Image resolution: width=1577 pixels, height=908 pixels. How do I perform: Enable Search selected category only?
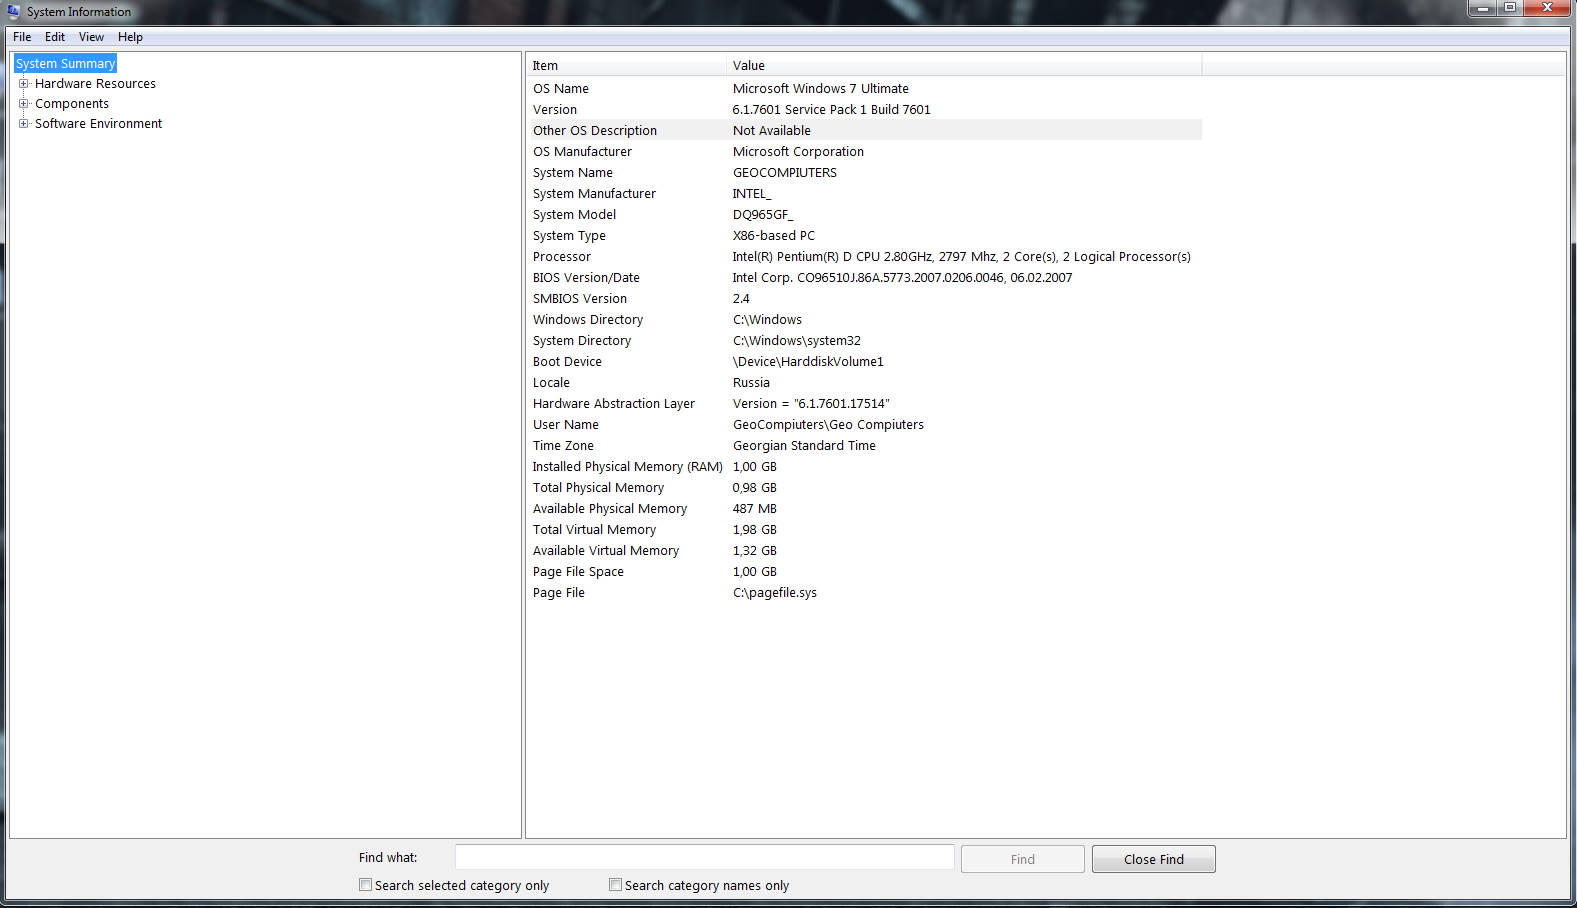point(366,885)
